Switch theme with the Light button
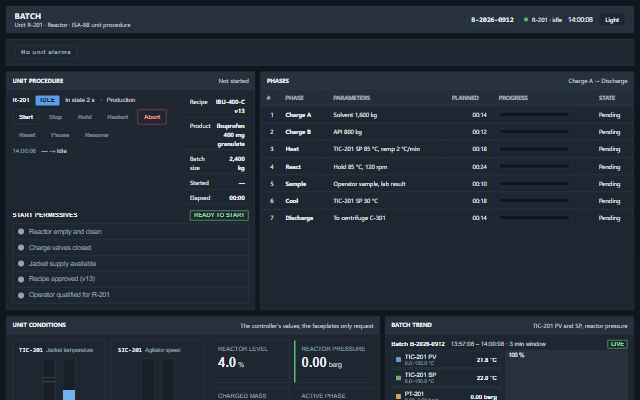Viewport: 640px width, 400px height. click(x=612, y=20)
